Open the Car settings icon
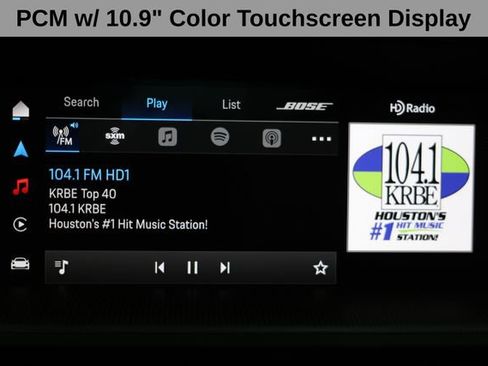488x366 pixels. (x=20, y=263)
